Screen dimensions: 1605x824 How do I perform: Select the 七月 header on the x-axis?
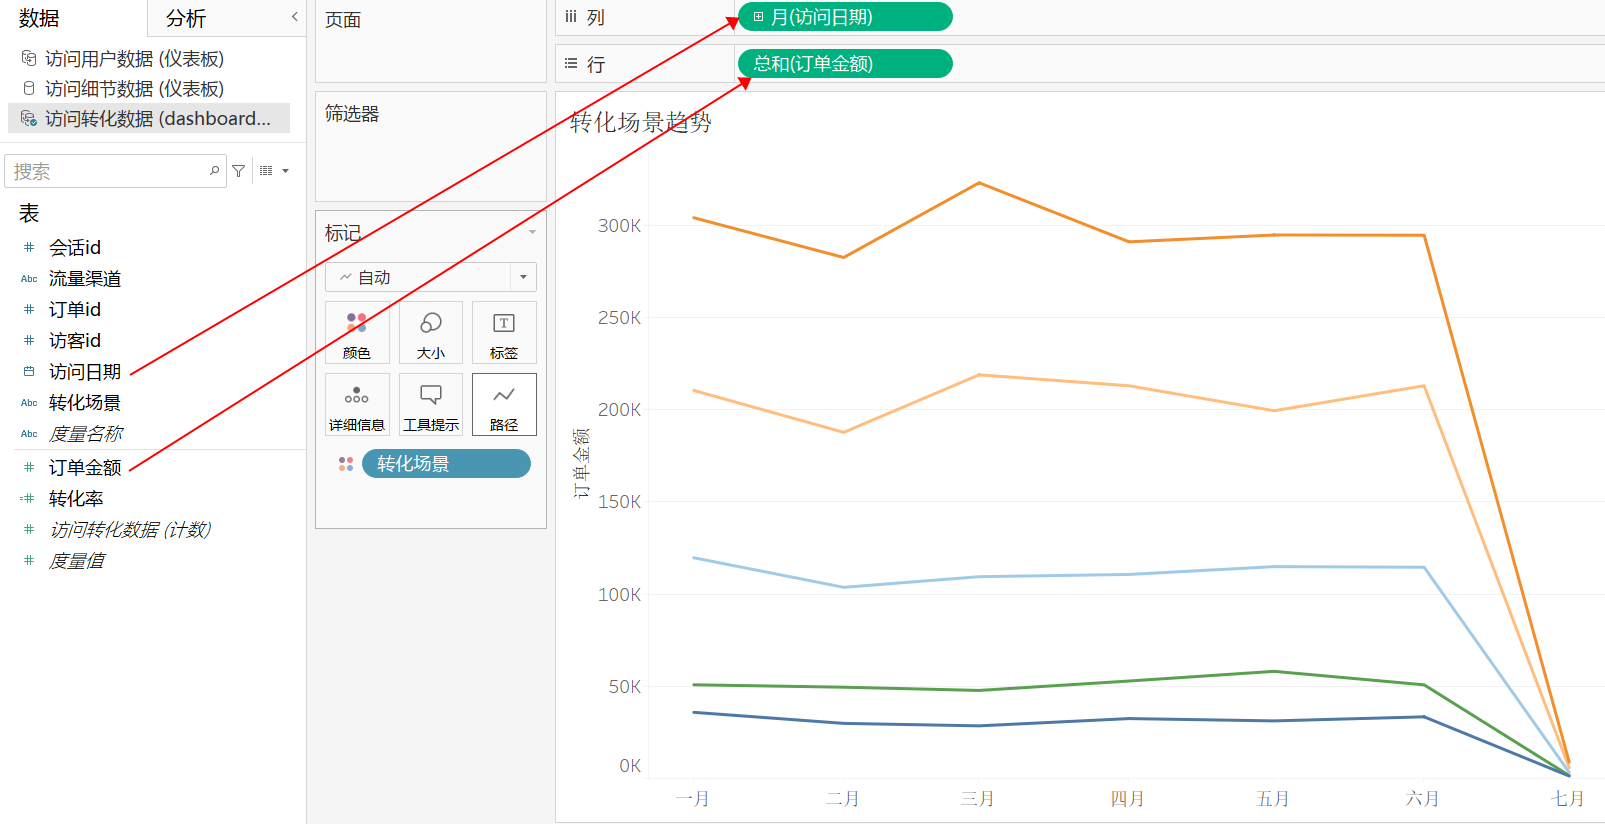coord(1567,798)
